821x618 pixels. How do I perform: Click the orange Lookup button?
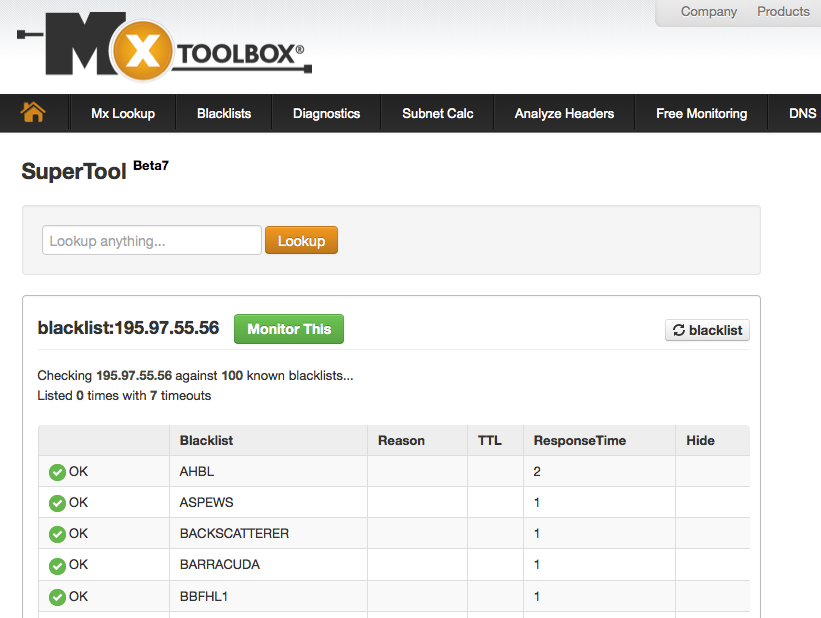(302, 240)
